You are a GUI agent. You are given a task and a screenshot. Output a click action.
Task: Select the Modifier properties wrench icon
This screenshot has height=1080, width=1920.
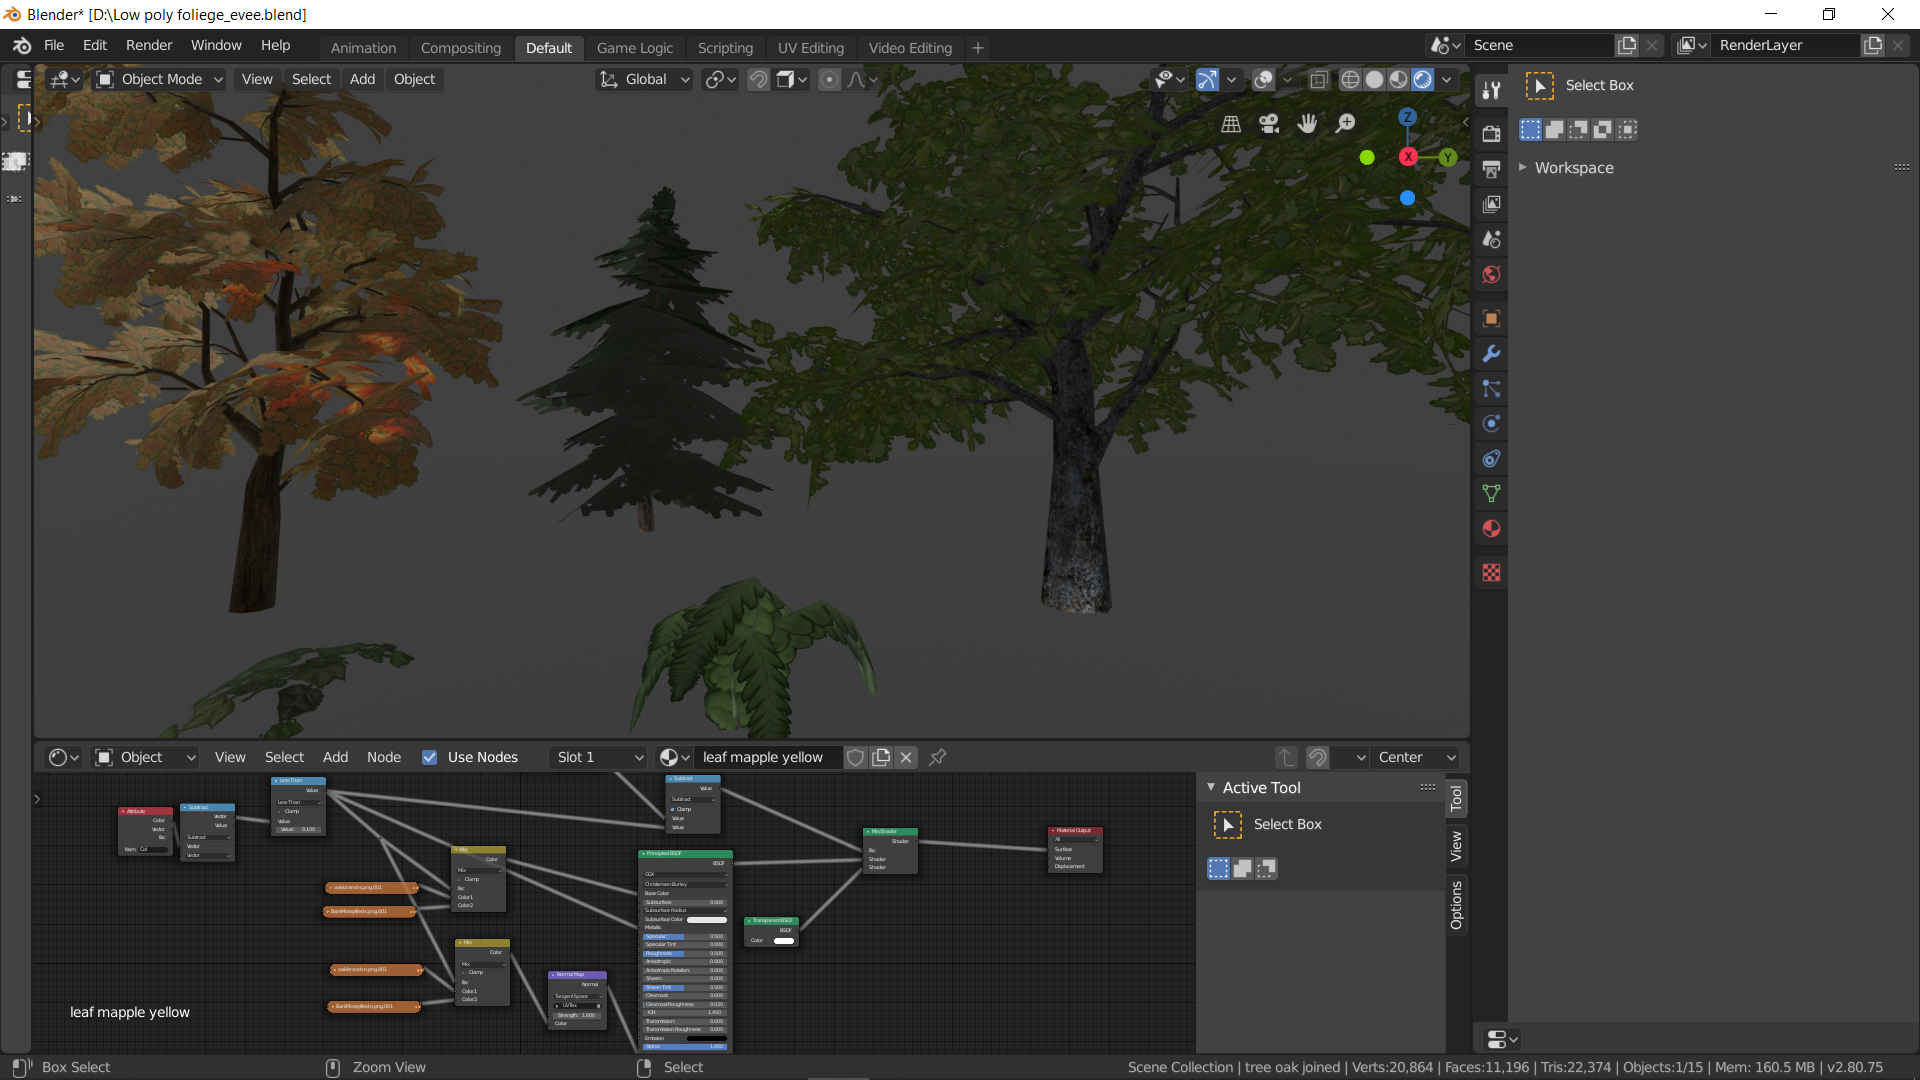[1491, 354]
